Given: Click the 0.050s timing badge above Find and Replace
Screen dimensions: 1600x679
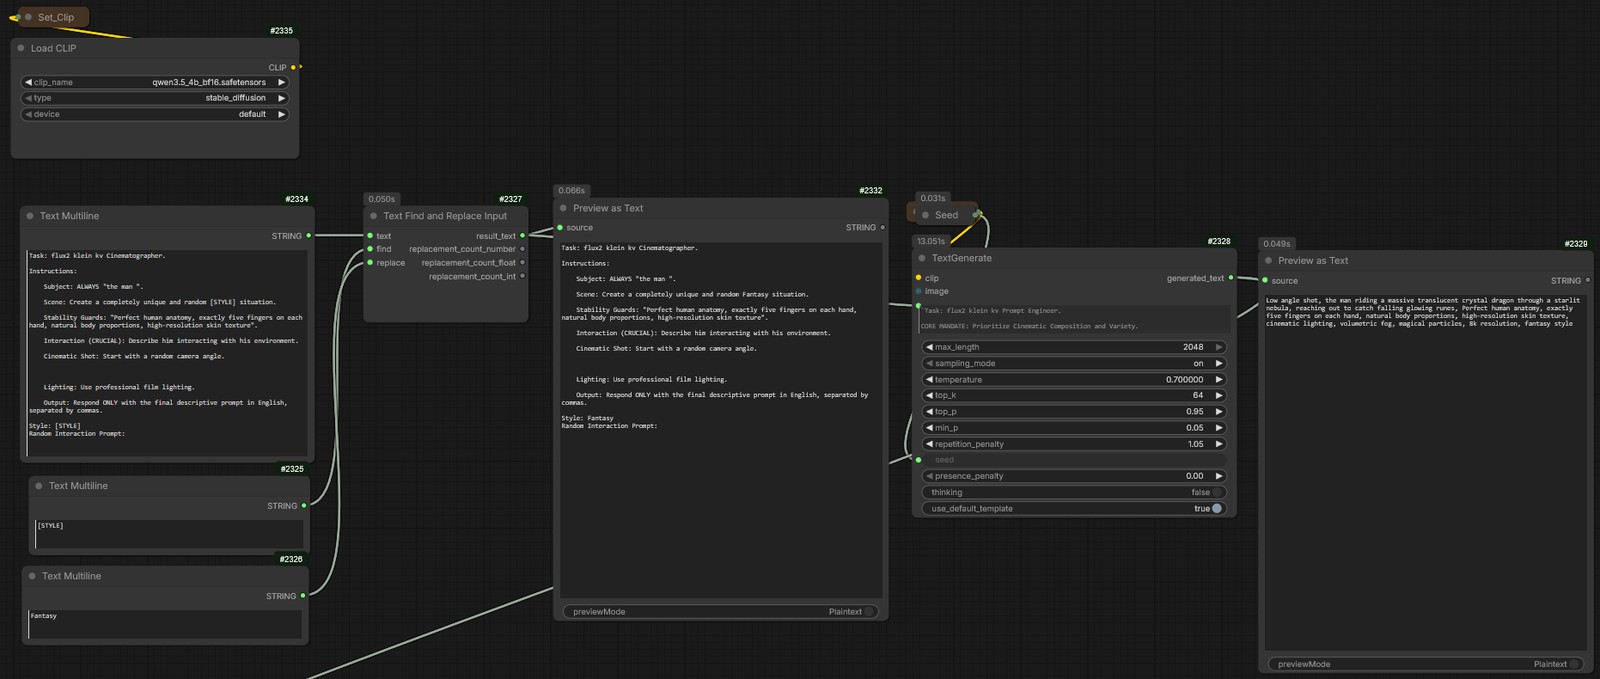Looking at the screenshot, I should click(382, 199).
